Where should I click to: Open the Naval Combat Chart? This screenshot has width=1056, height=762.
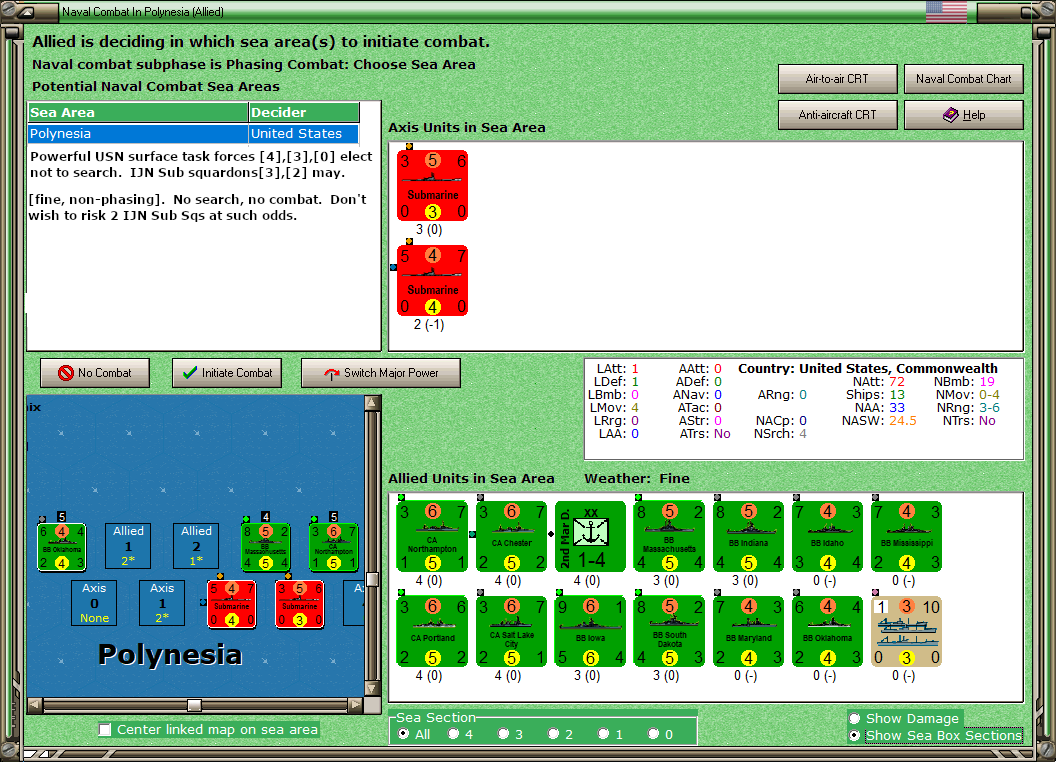[964, 79]
